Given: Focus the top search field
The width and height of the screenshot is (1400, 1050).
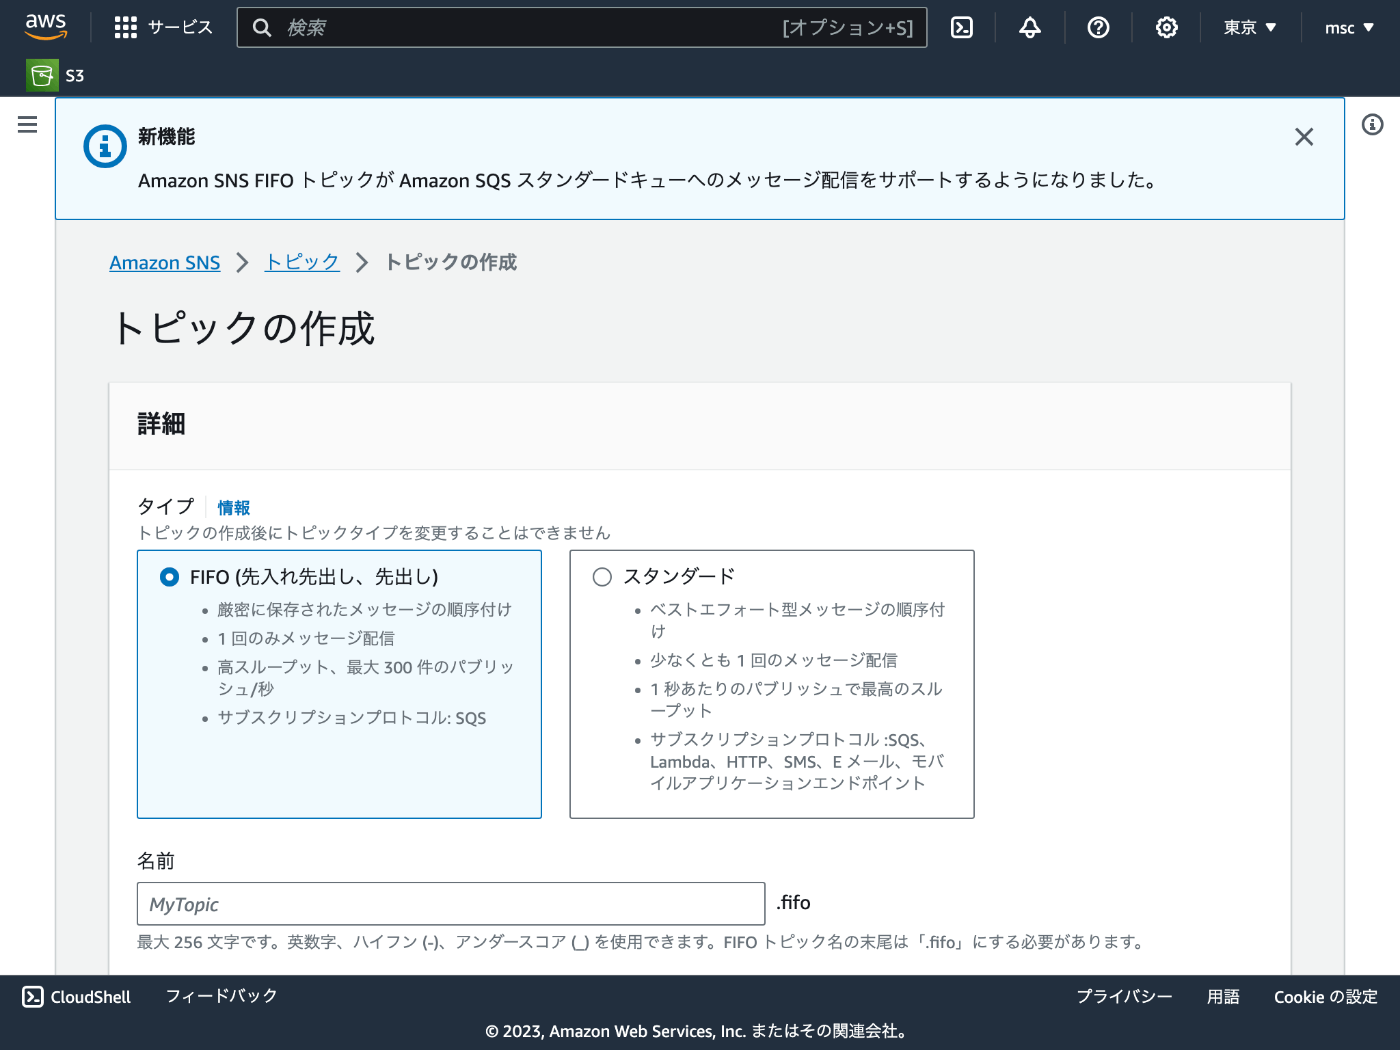Looking at the screenshot, I should coord(582,28).
